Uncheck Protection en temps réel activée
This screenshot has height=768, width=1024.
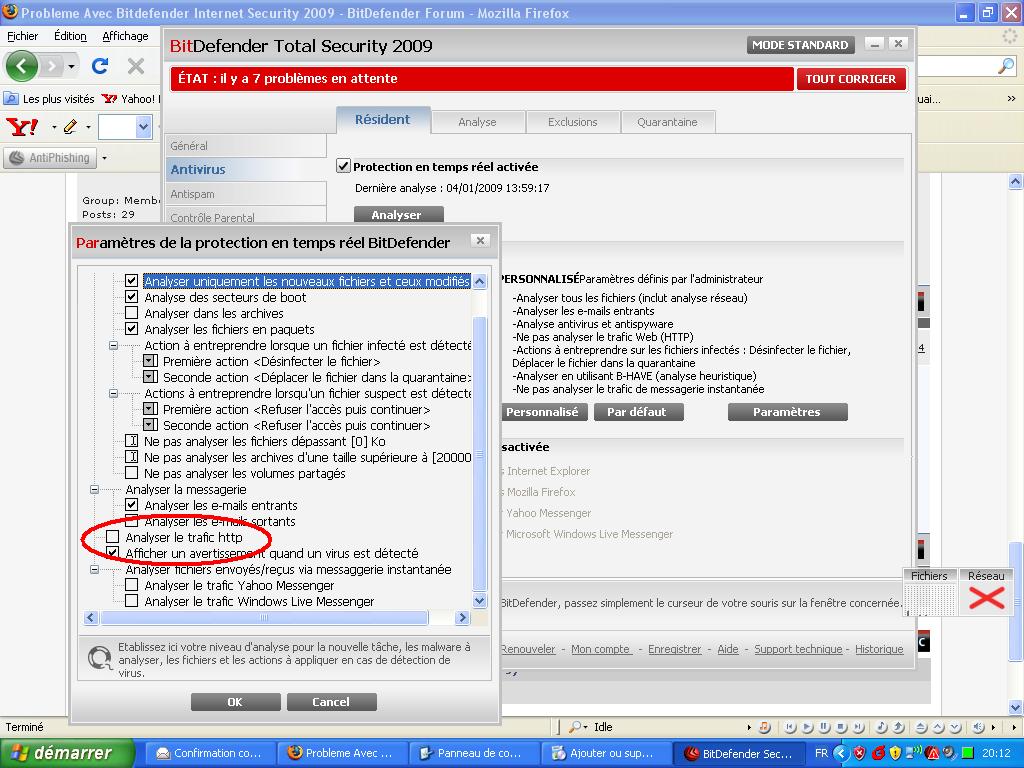tap(344, 166)
